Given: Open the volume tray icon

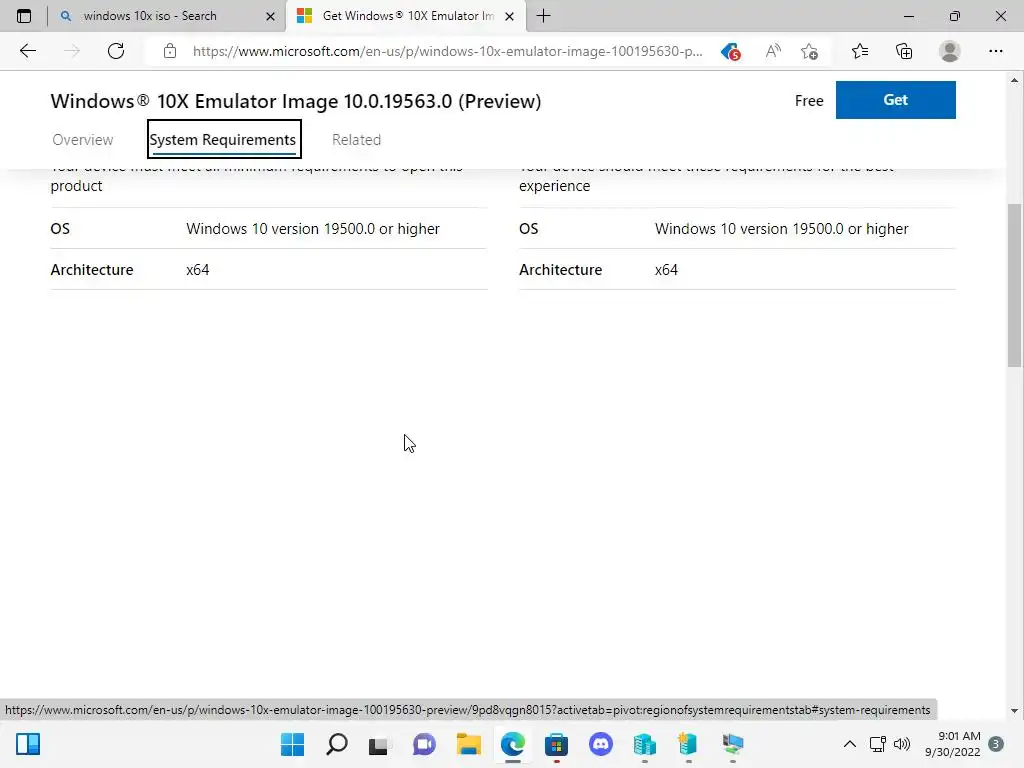Looking at the screenshot, I should coord(902,744).
